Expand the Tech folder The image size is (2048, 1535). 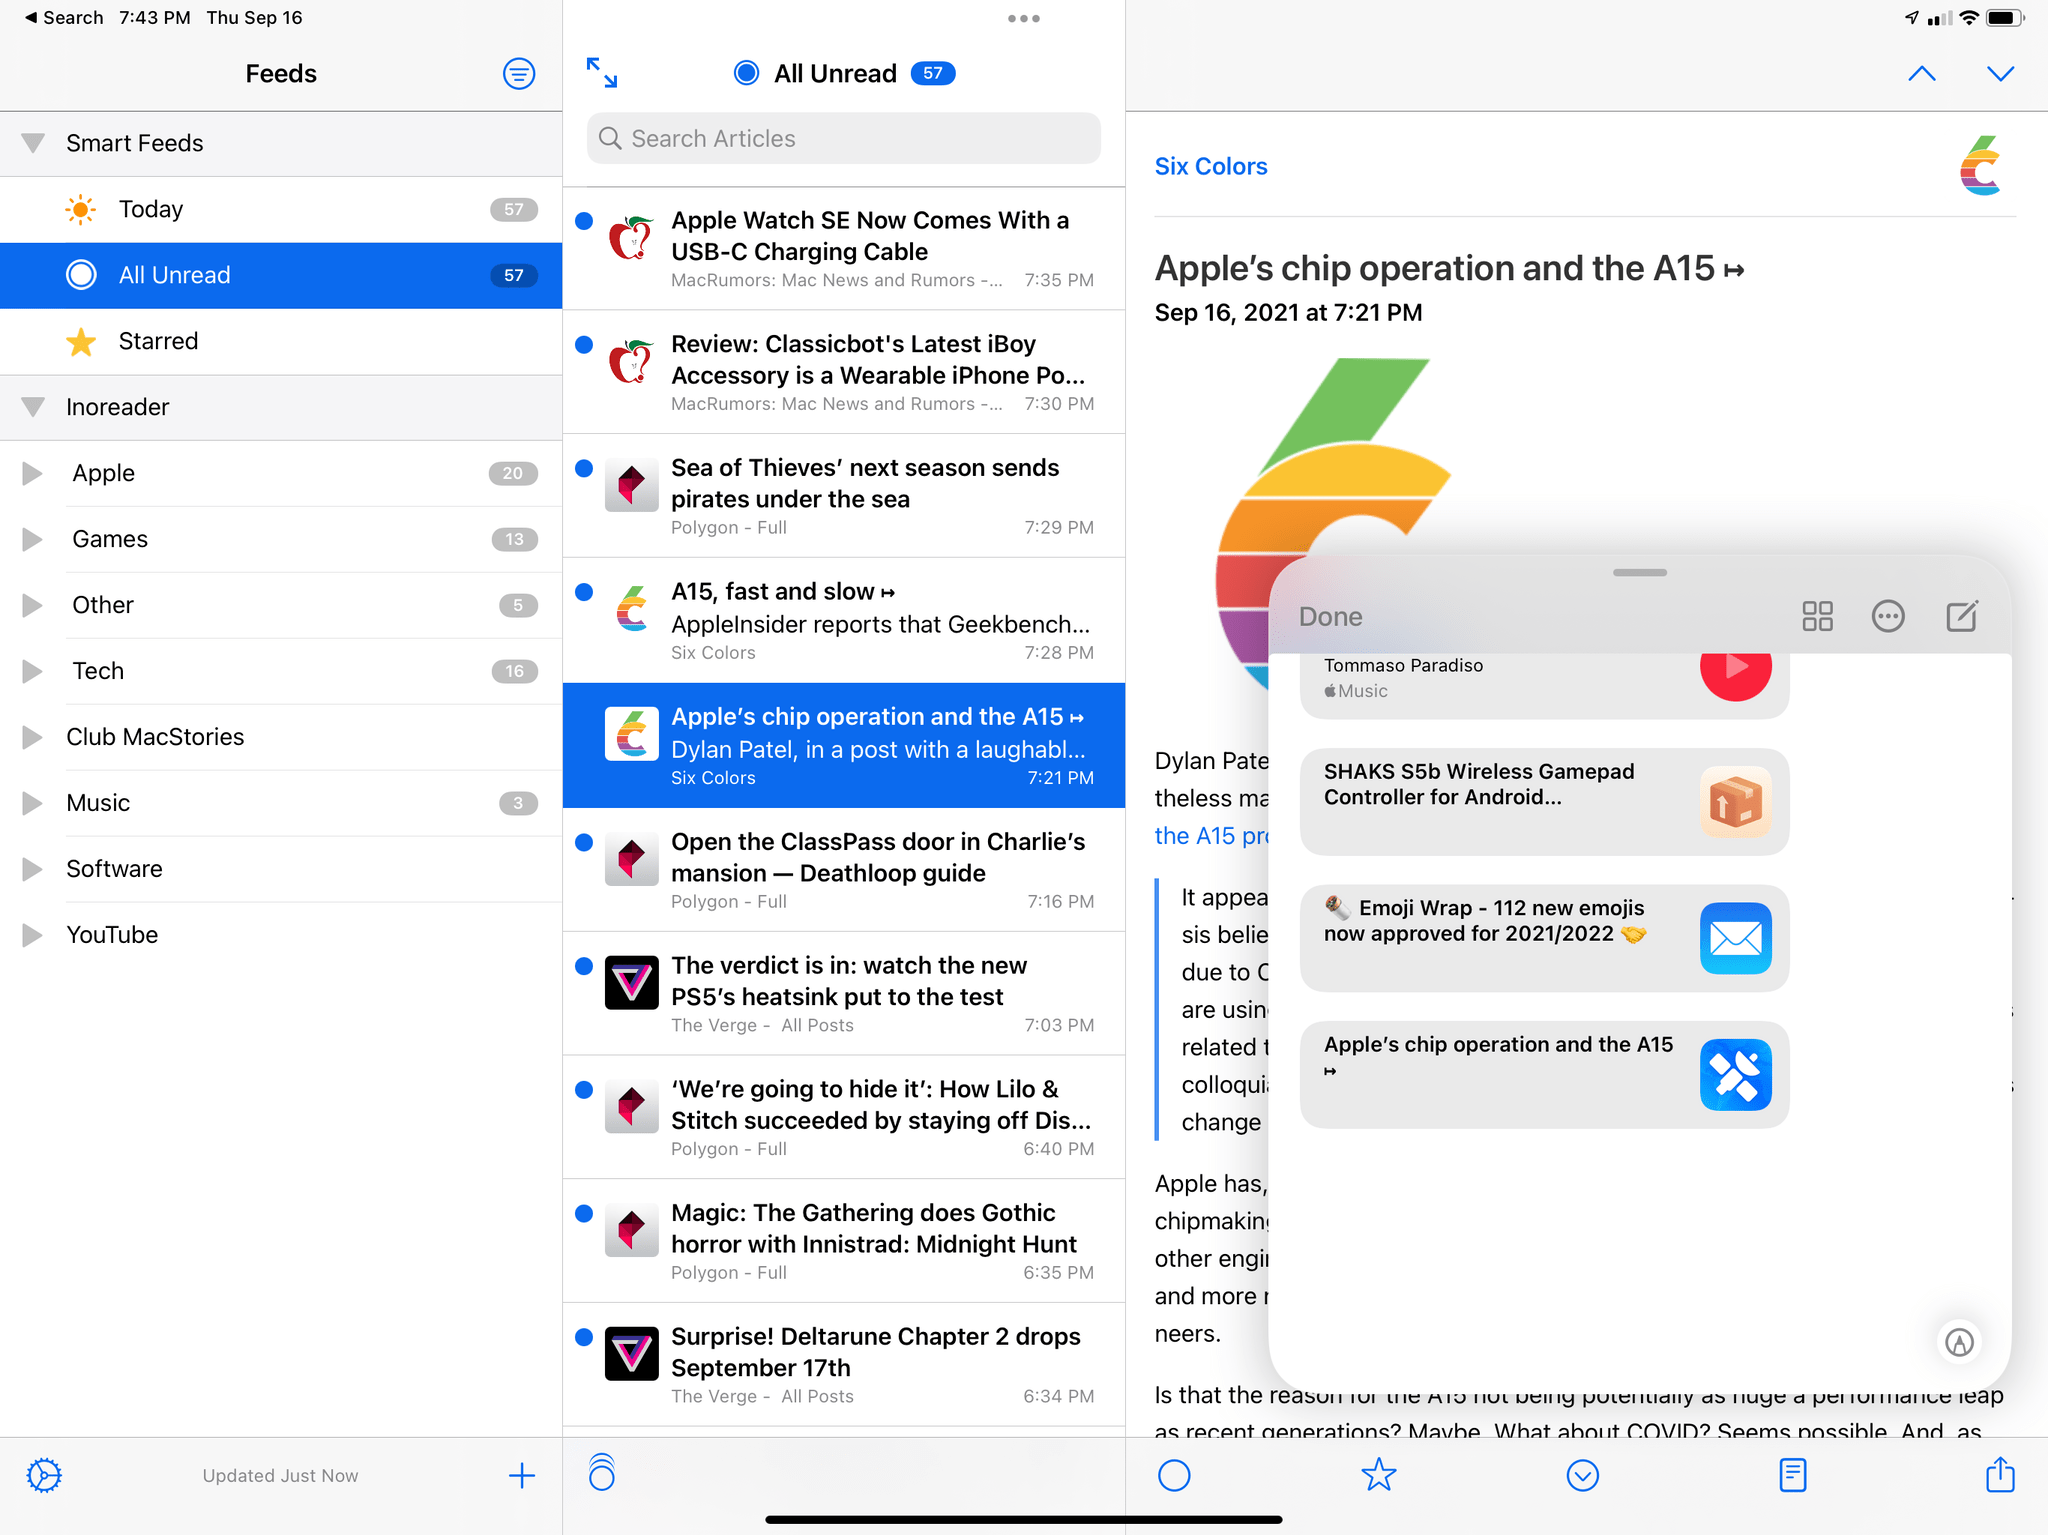32,671
